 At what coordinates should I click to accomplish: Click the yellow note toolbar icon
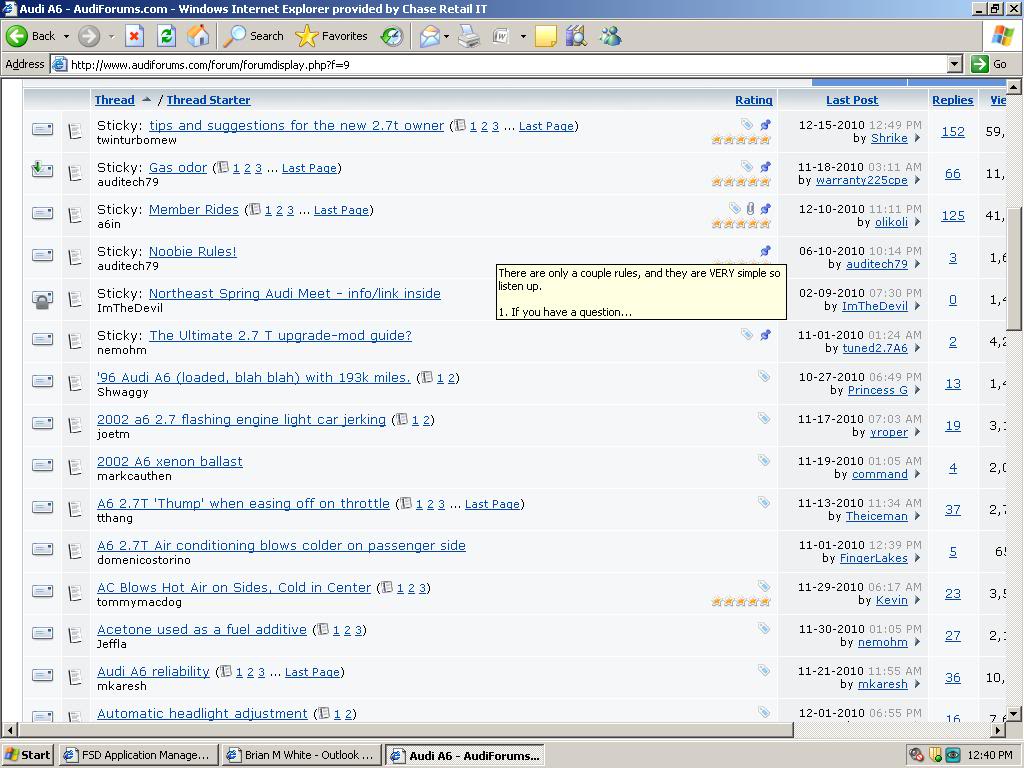pyautogui.click(x=545, y=36)
